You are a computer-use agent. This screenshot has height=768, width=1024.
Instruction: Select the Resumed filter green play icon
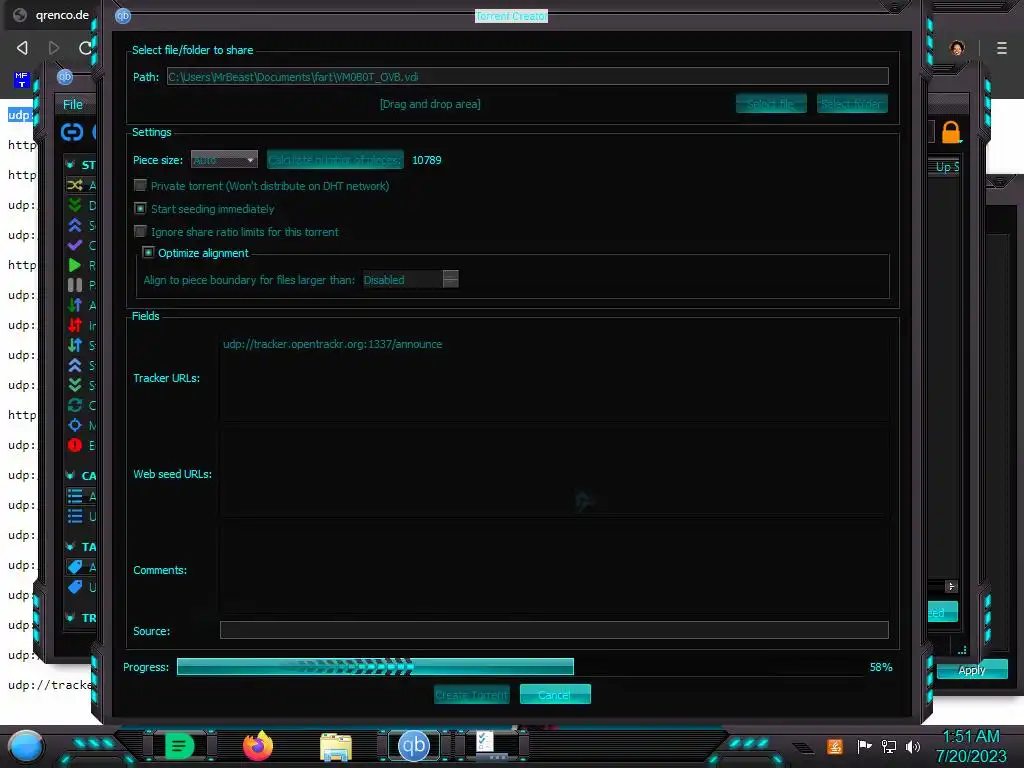click(x=74, y=265)
